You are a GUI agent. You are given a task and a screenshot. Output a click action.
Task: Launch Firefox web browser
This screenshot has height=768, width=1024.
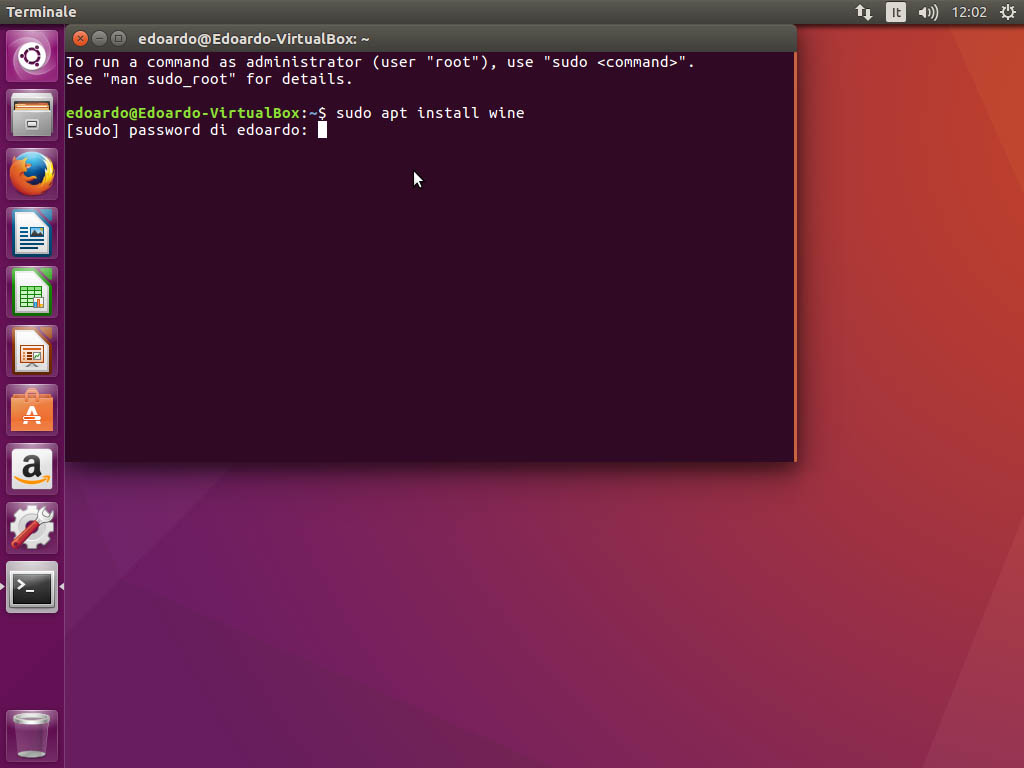tap(33, 174)
